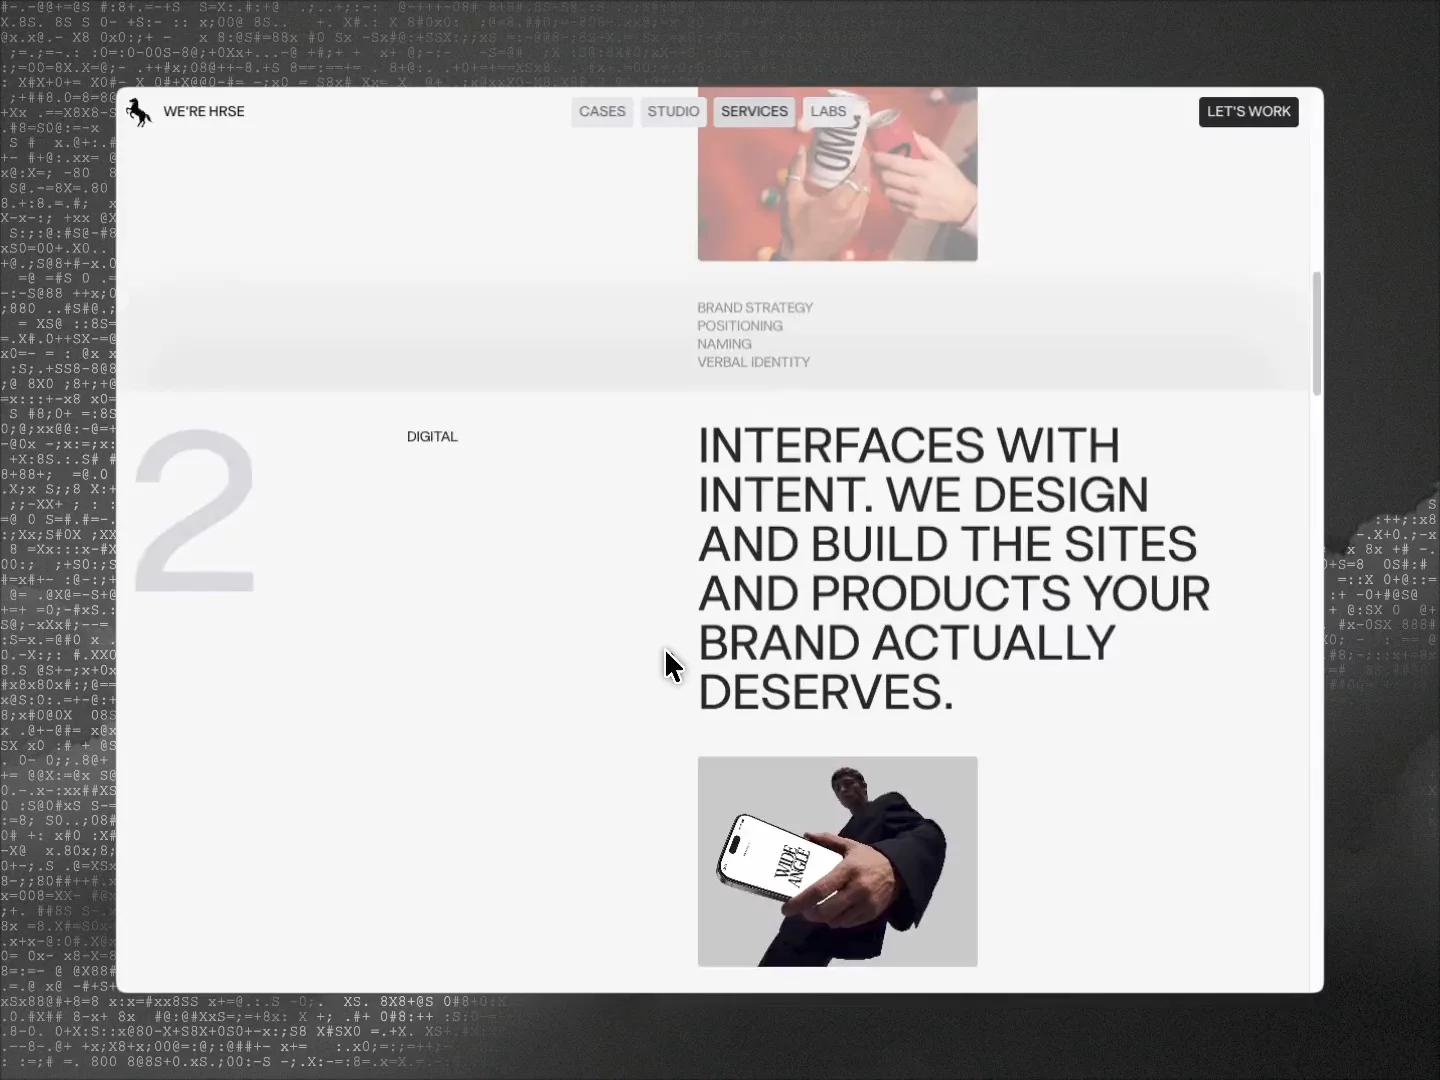This screenshot has width=1440, height=1080.
Task: Click the HRSE horse logo icon
Action: pyautogui.click(x=139, y=112)
